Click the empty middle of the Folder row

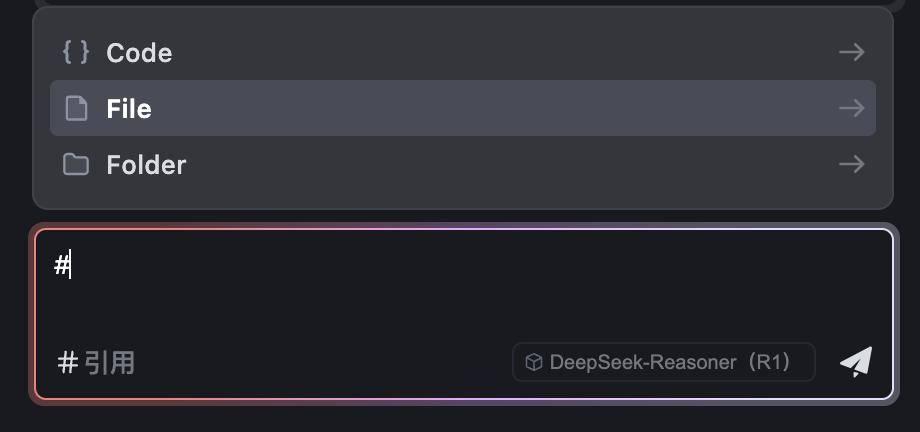tap(500, 164)
